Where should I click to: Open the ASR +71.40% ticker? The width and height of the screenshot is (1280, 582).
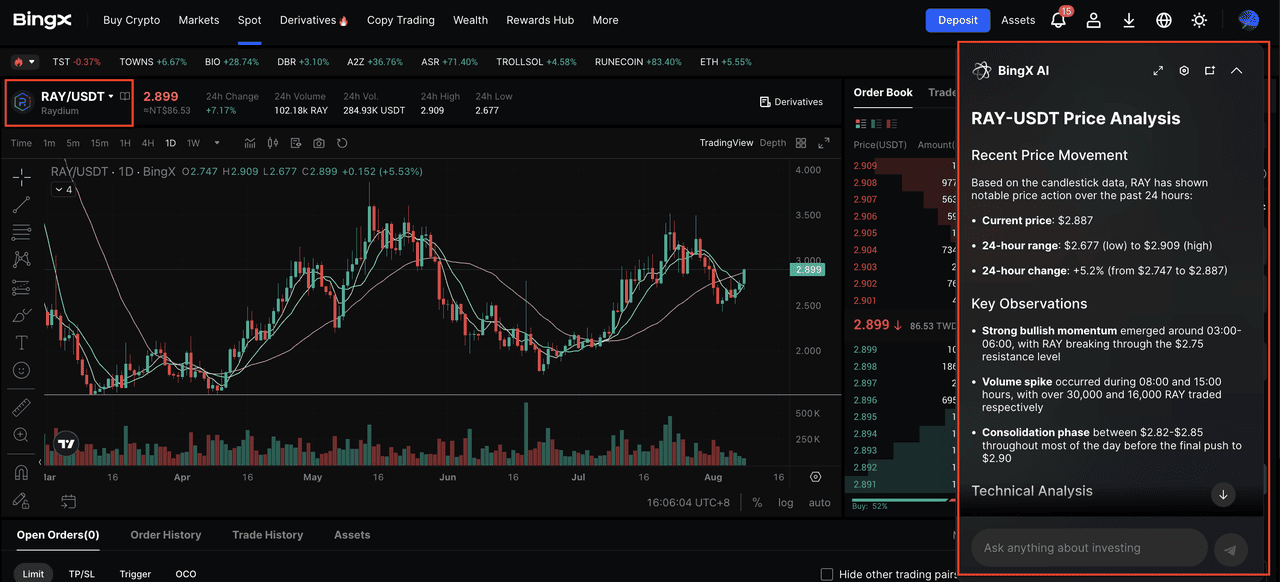click(451, 62)
